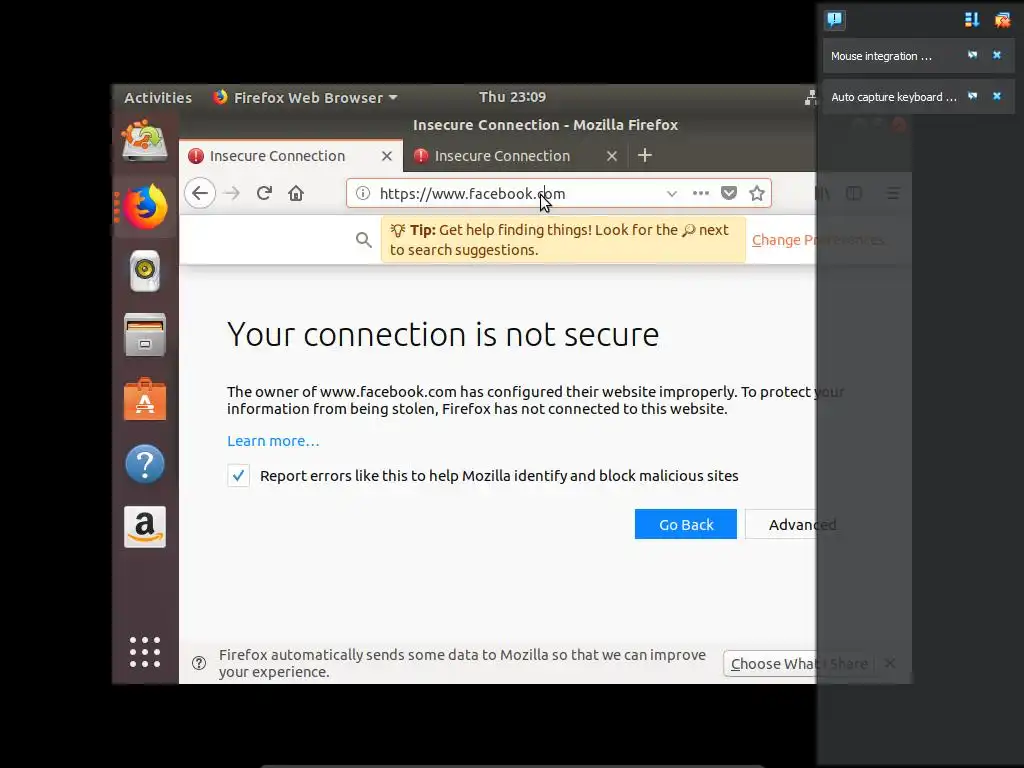Image resolution: width=1024 pixels, height=768 pixels.
Task: Open Ubuntu Software from the dock
Action: (x=145, y=399)
